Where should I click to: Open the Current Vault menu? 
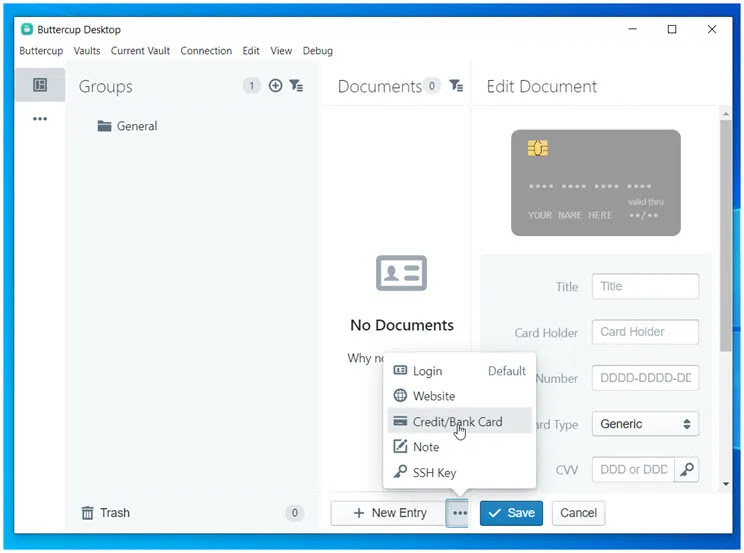140,51
